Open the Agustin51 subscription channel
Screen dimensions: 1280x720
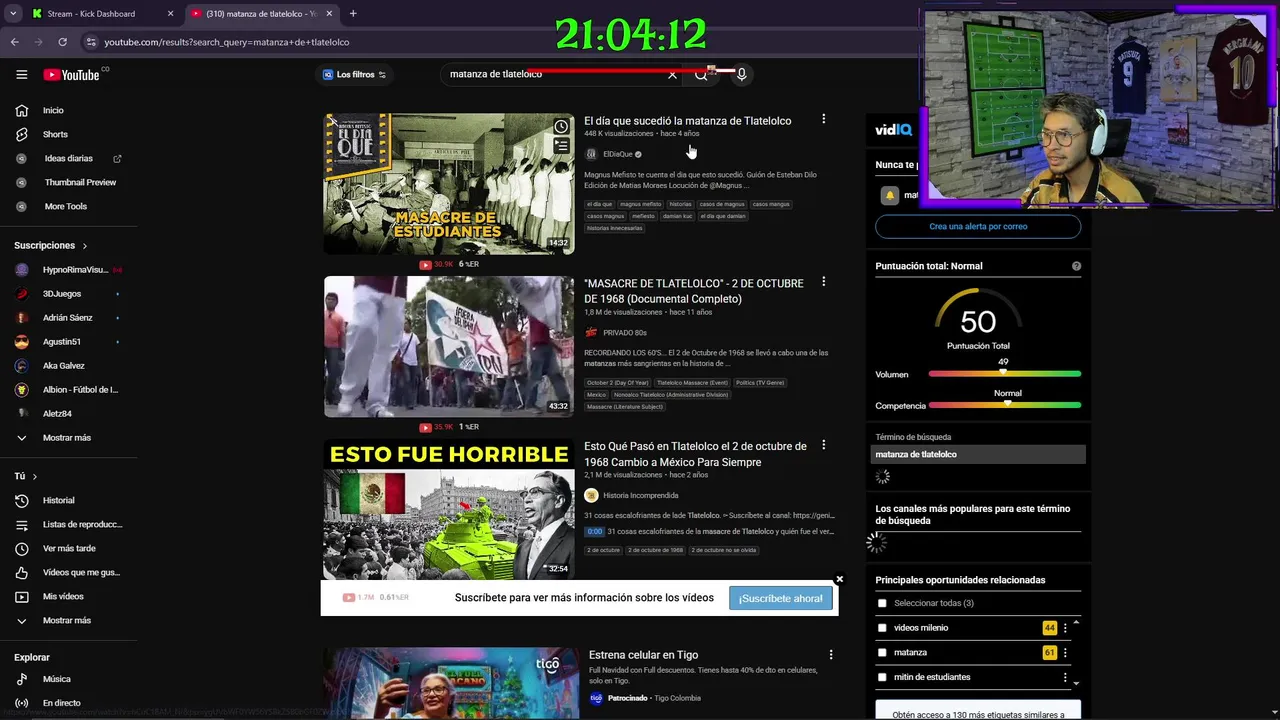tap(62, 341)
